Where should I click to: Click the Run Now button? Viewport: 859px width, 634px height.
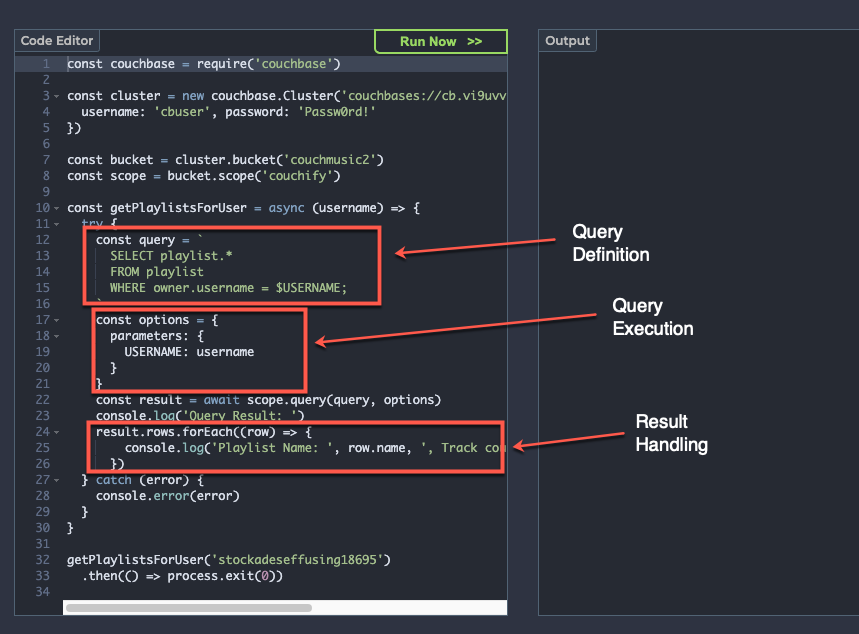441,42
